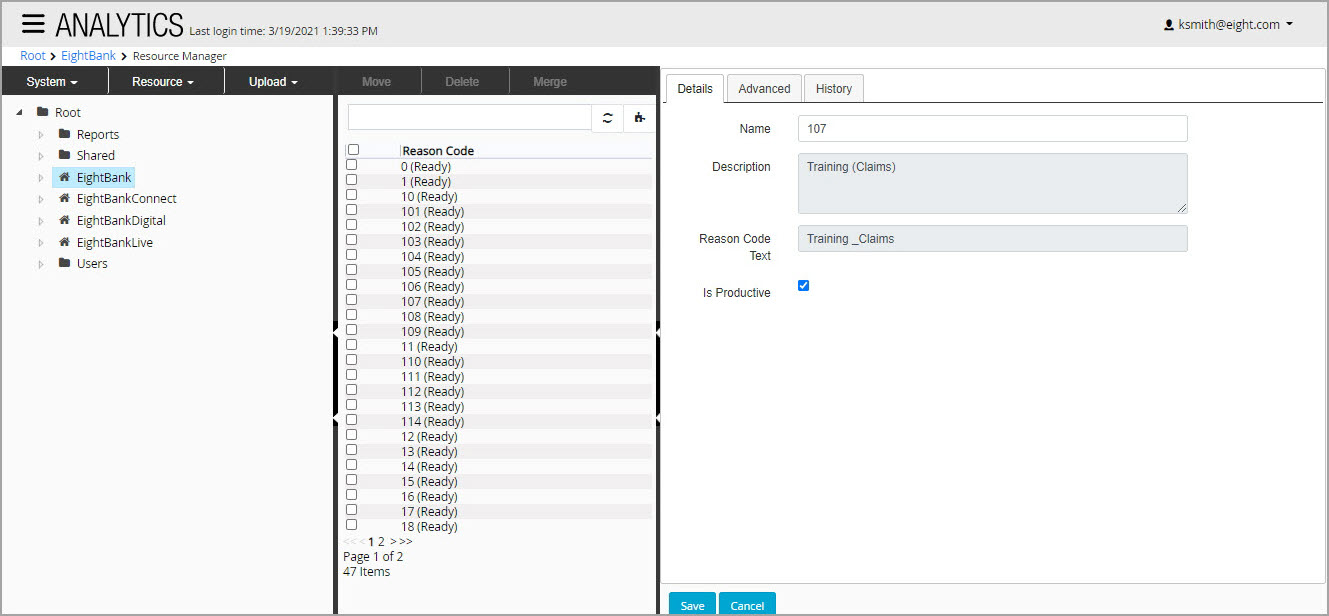Click the hierarchy filter icon beside refresh
Viewport: 1329px width, 616px height.
tap(640, 118)
